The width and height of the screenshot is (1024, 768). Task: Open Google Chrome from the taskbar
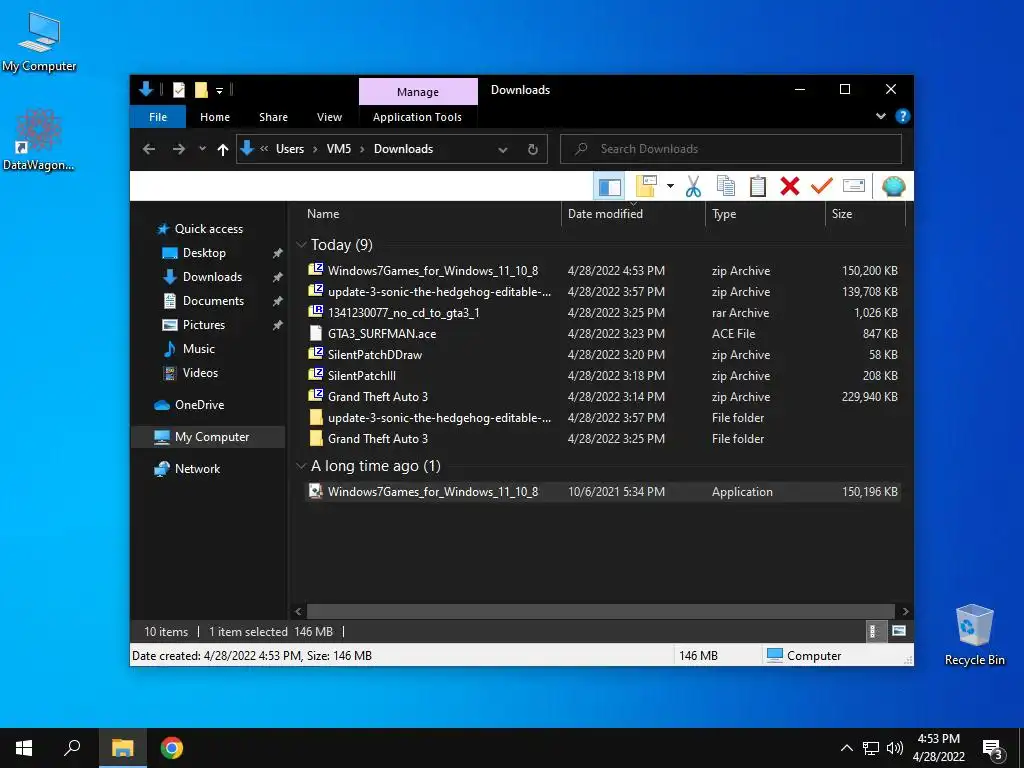(x=172, y=748)
